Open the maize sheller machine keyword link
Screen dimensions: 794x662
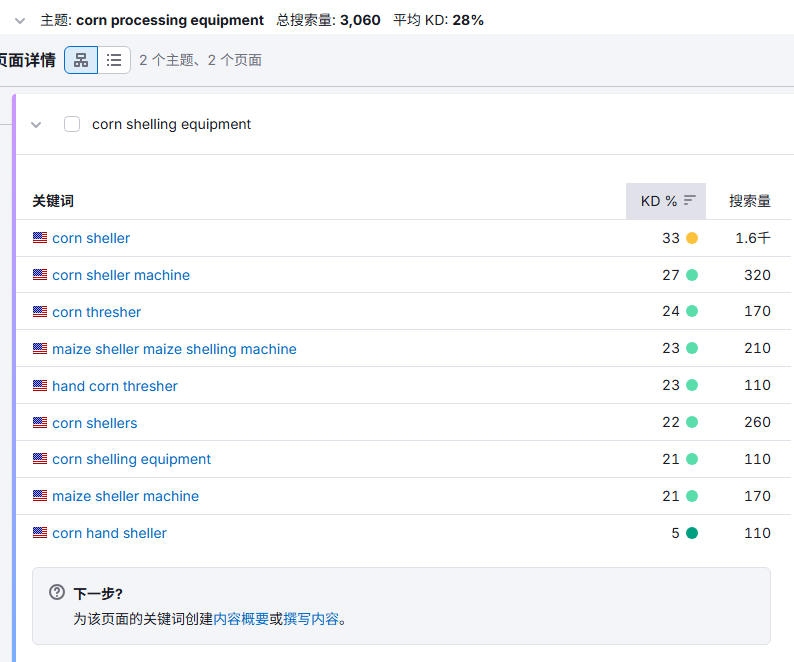(126, 496)
